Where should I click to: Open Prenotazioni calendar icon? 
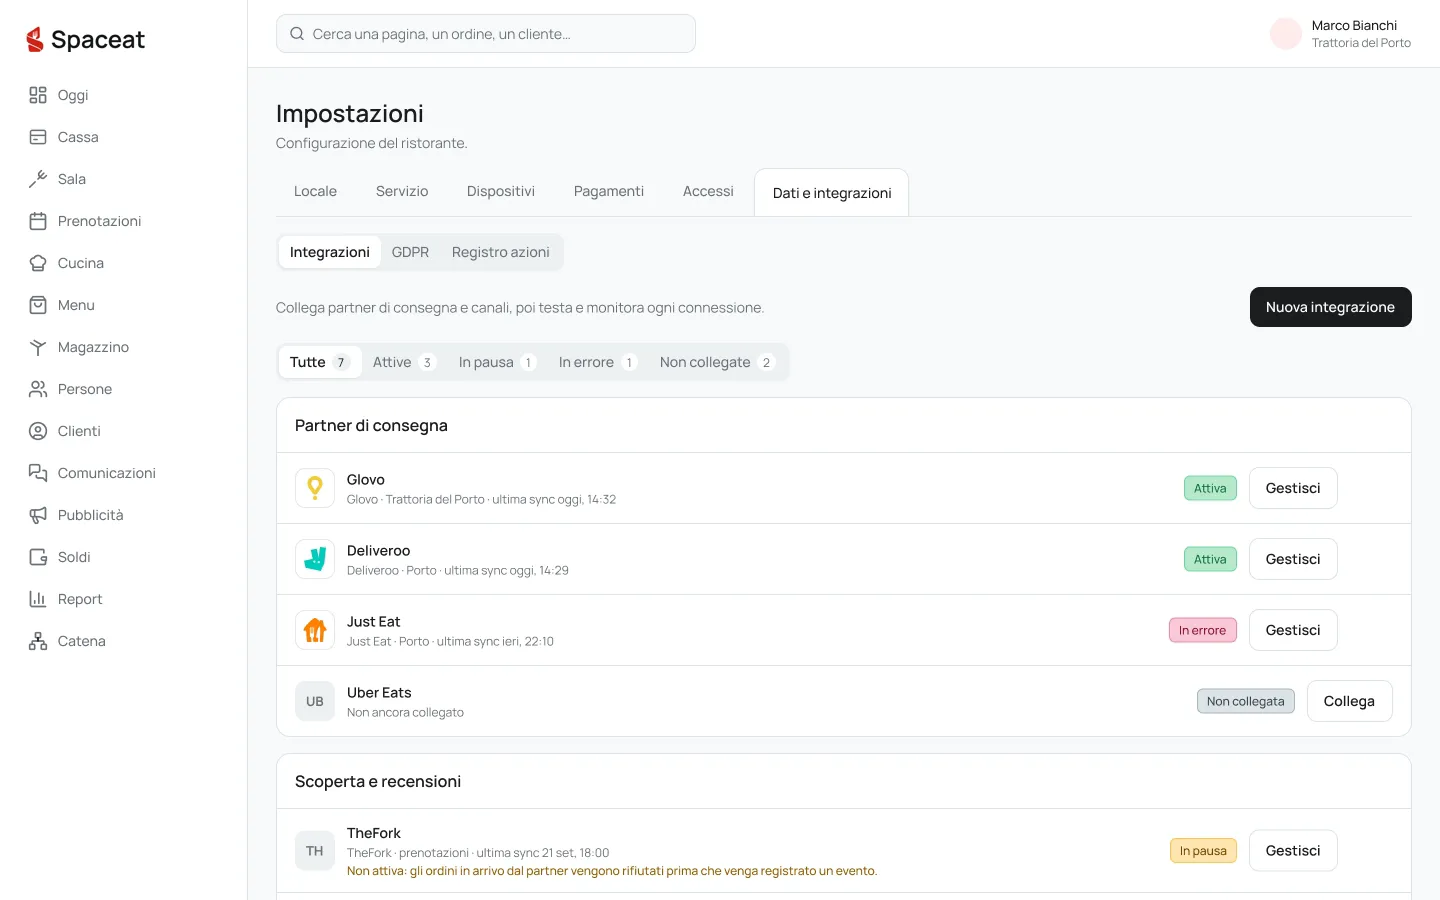(38, 221)
